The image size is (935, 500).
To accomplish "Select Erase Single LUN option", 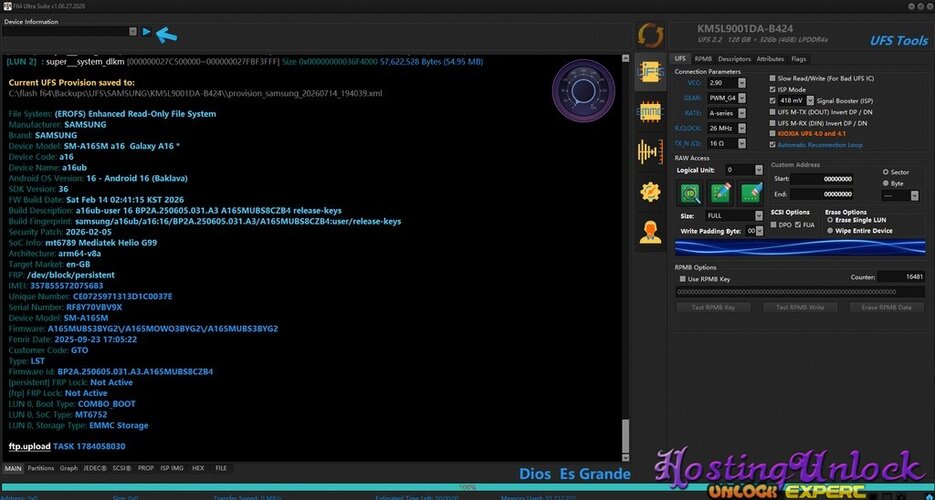I will 830,220.
